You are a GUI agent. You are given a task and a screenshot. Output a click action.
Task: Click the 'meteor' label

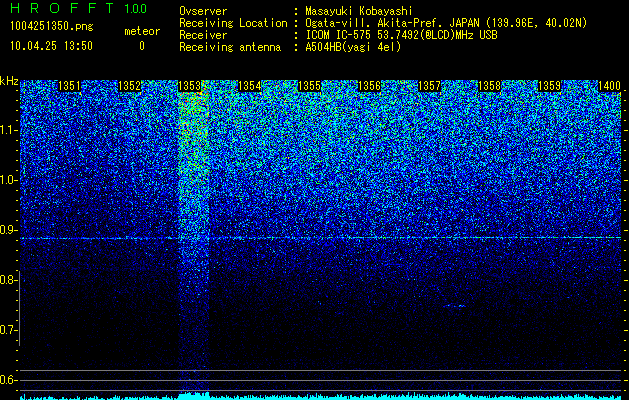(142, 31)
